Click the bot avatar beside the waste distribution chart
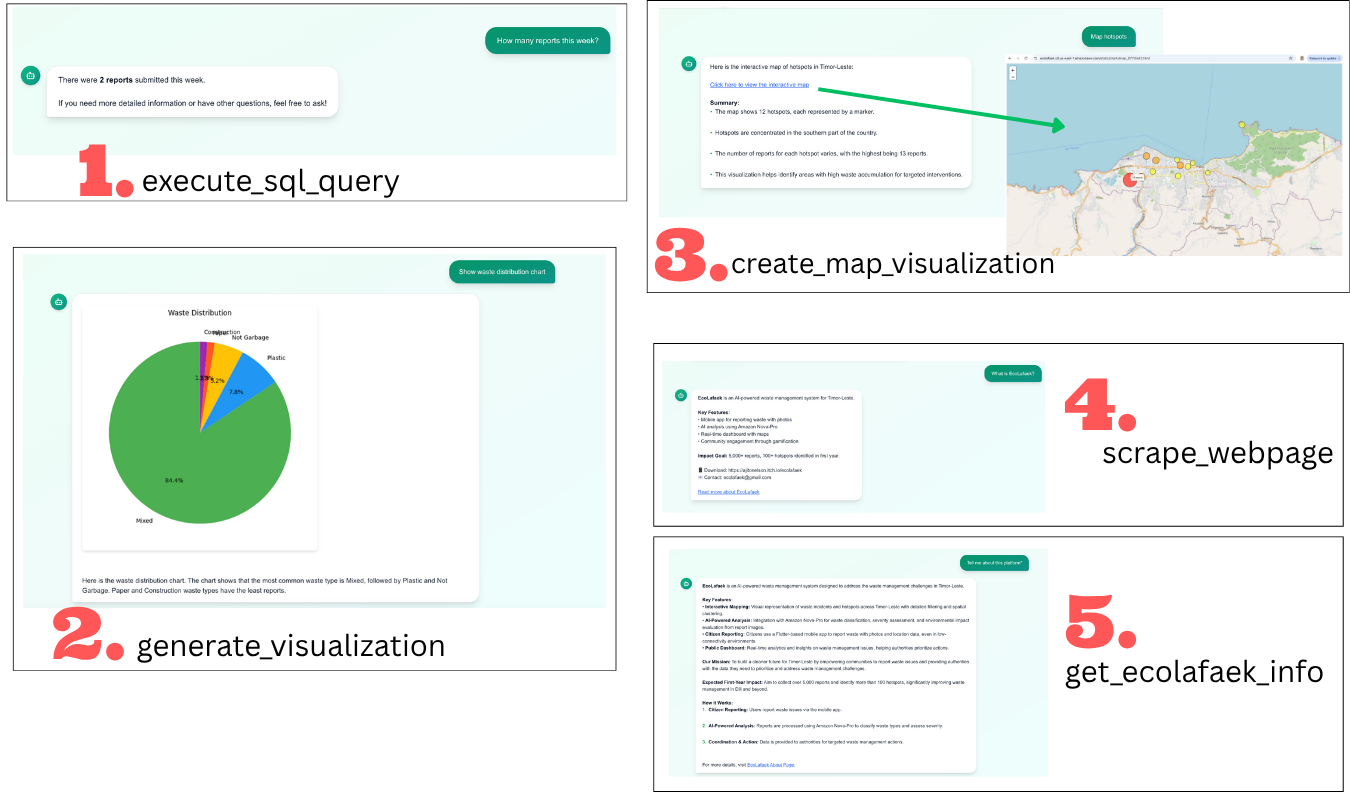 click(x=59, y=302)
